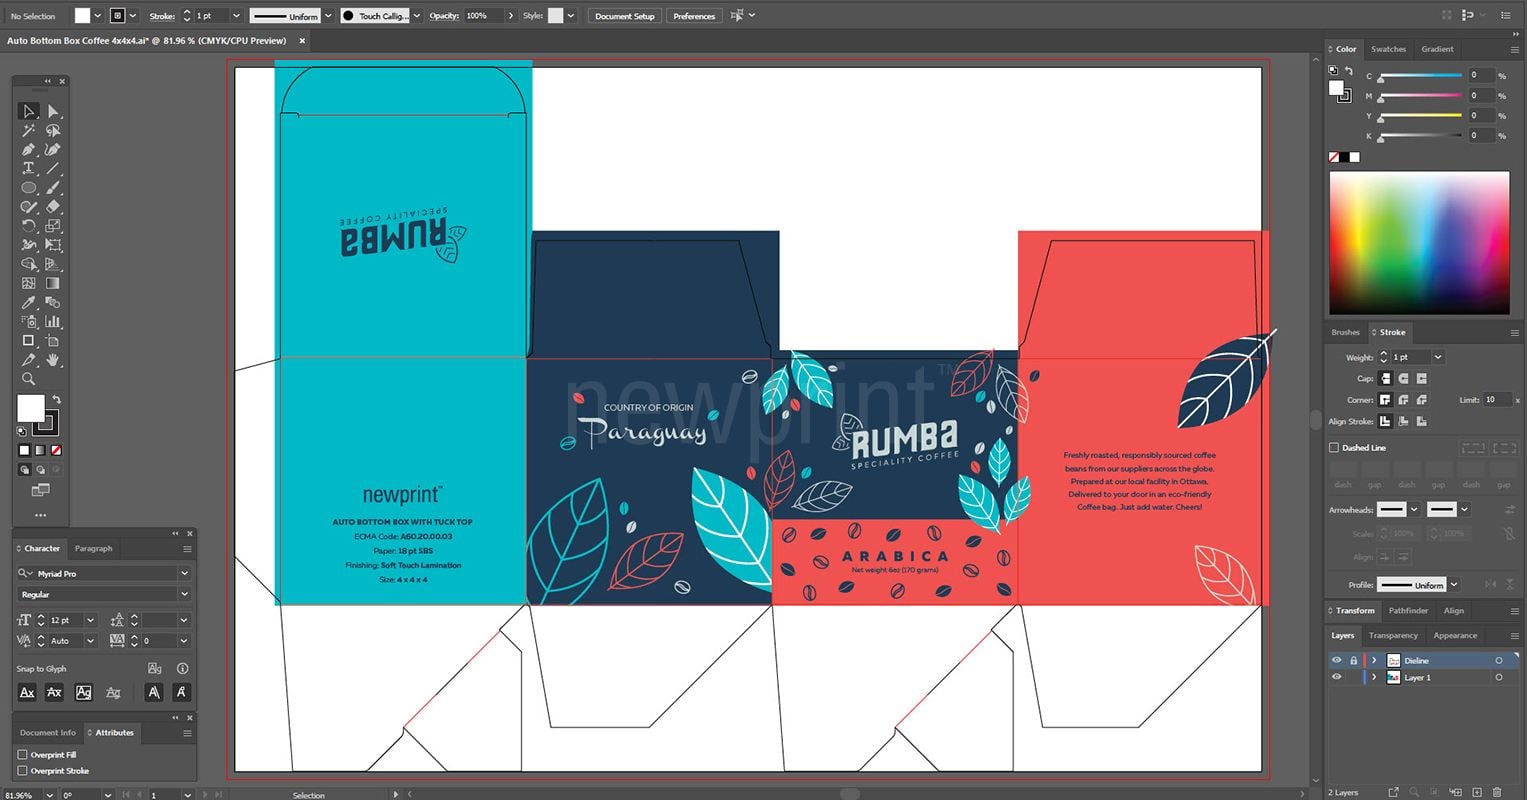Select the Rectangle tool

point(28,340)
